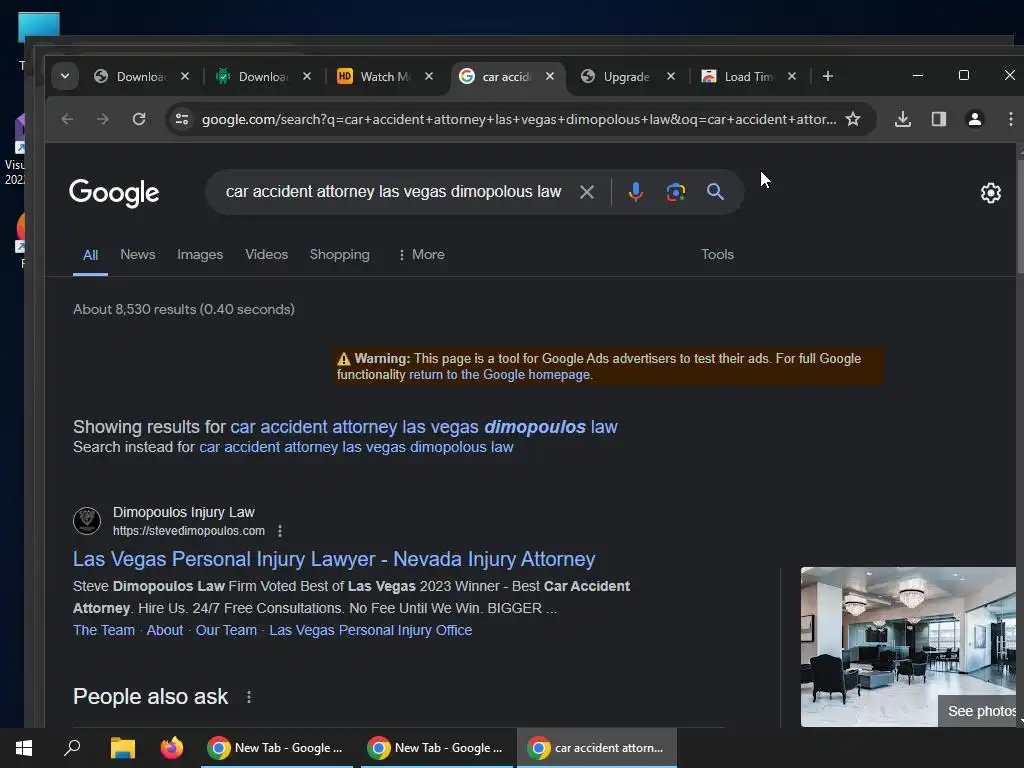Image resolution: width=1024 pixels, height=768 pixels.
Task: Submit the search with the magnifier icon
Action: click(715, 191)
